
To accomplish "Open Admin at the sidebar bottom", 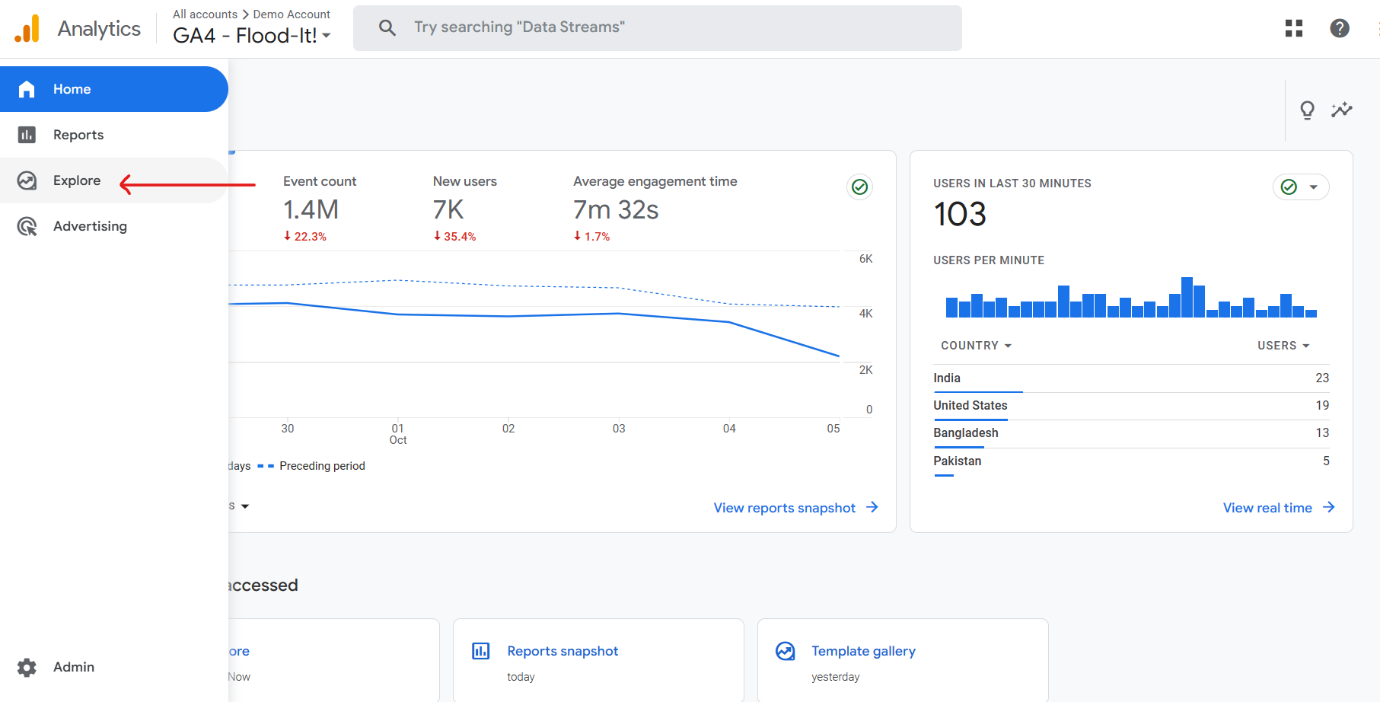I will coord(114,667).
